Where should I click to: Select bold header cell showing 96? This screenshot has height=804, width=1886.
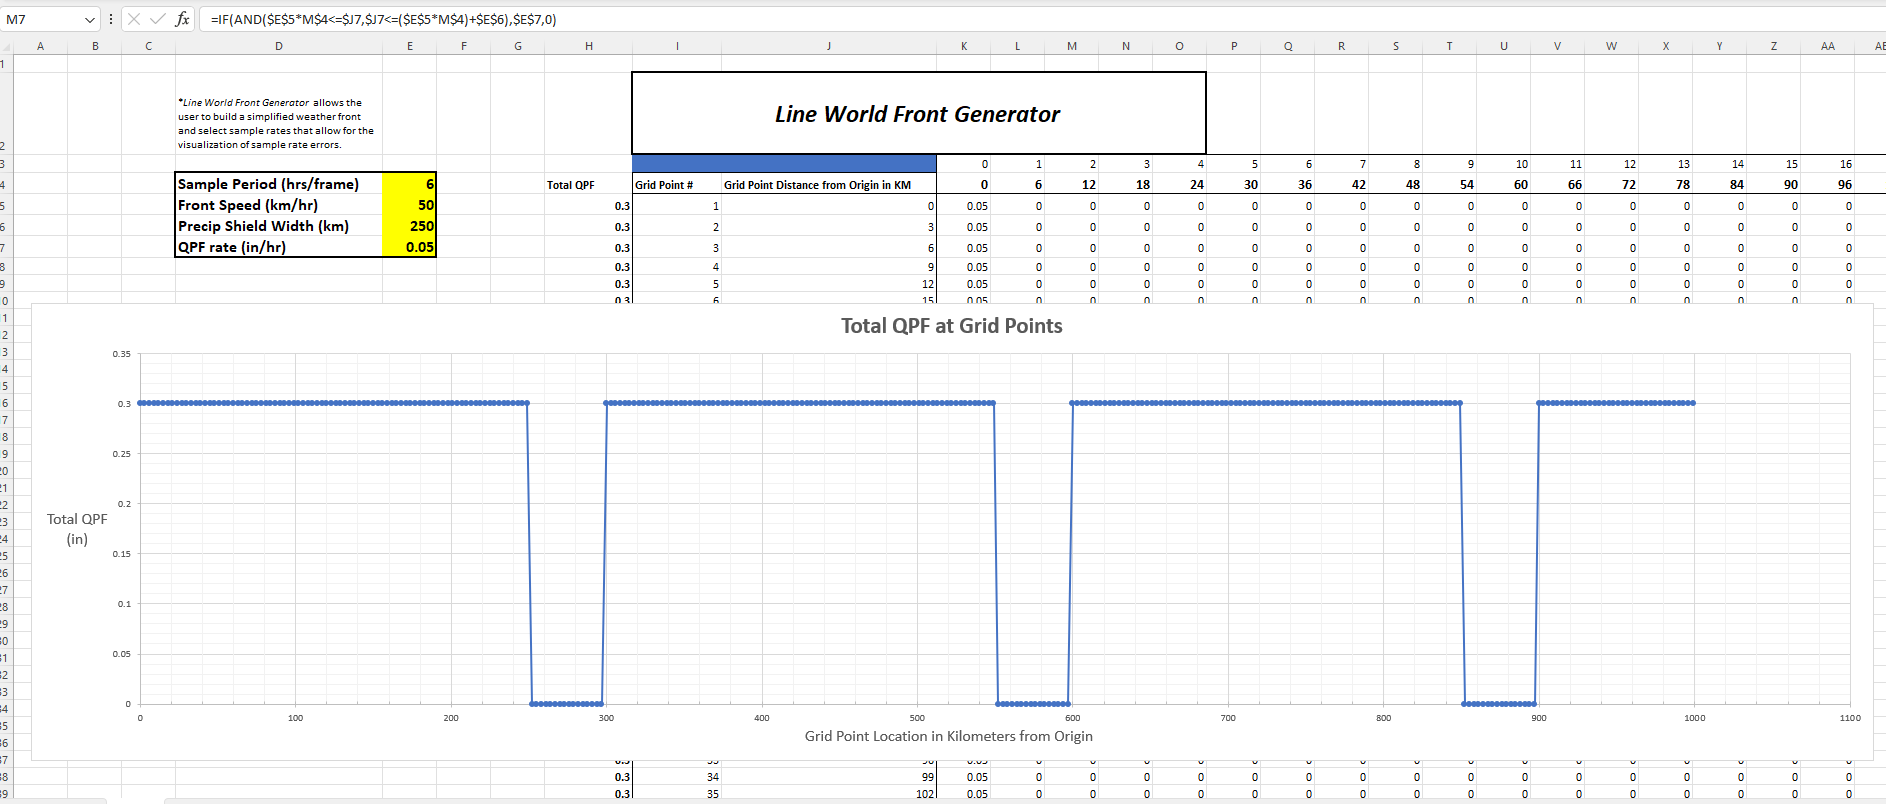click(x=1828, y=185)
